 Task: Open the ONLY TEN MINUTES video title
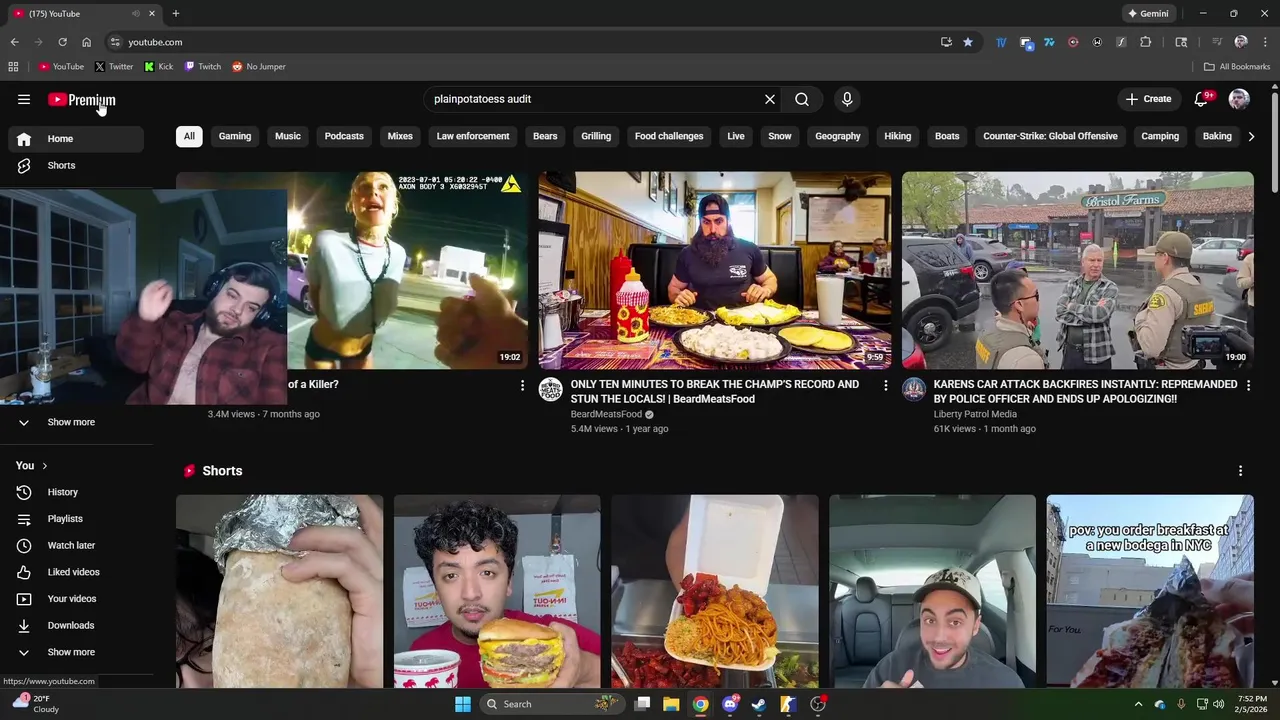point(715,391)
